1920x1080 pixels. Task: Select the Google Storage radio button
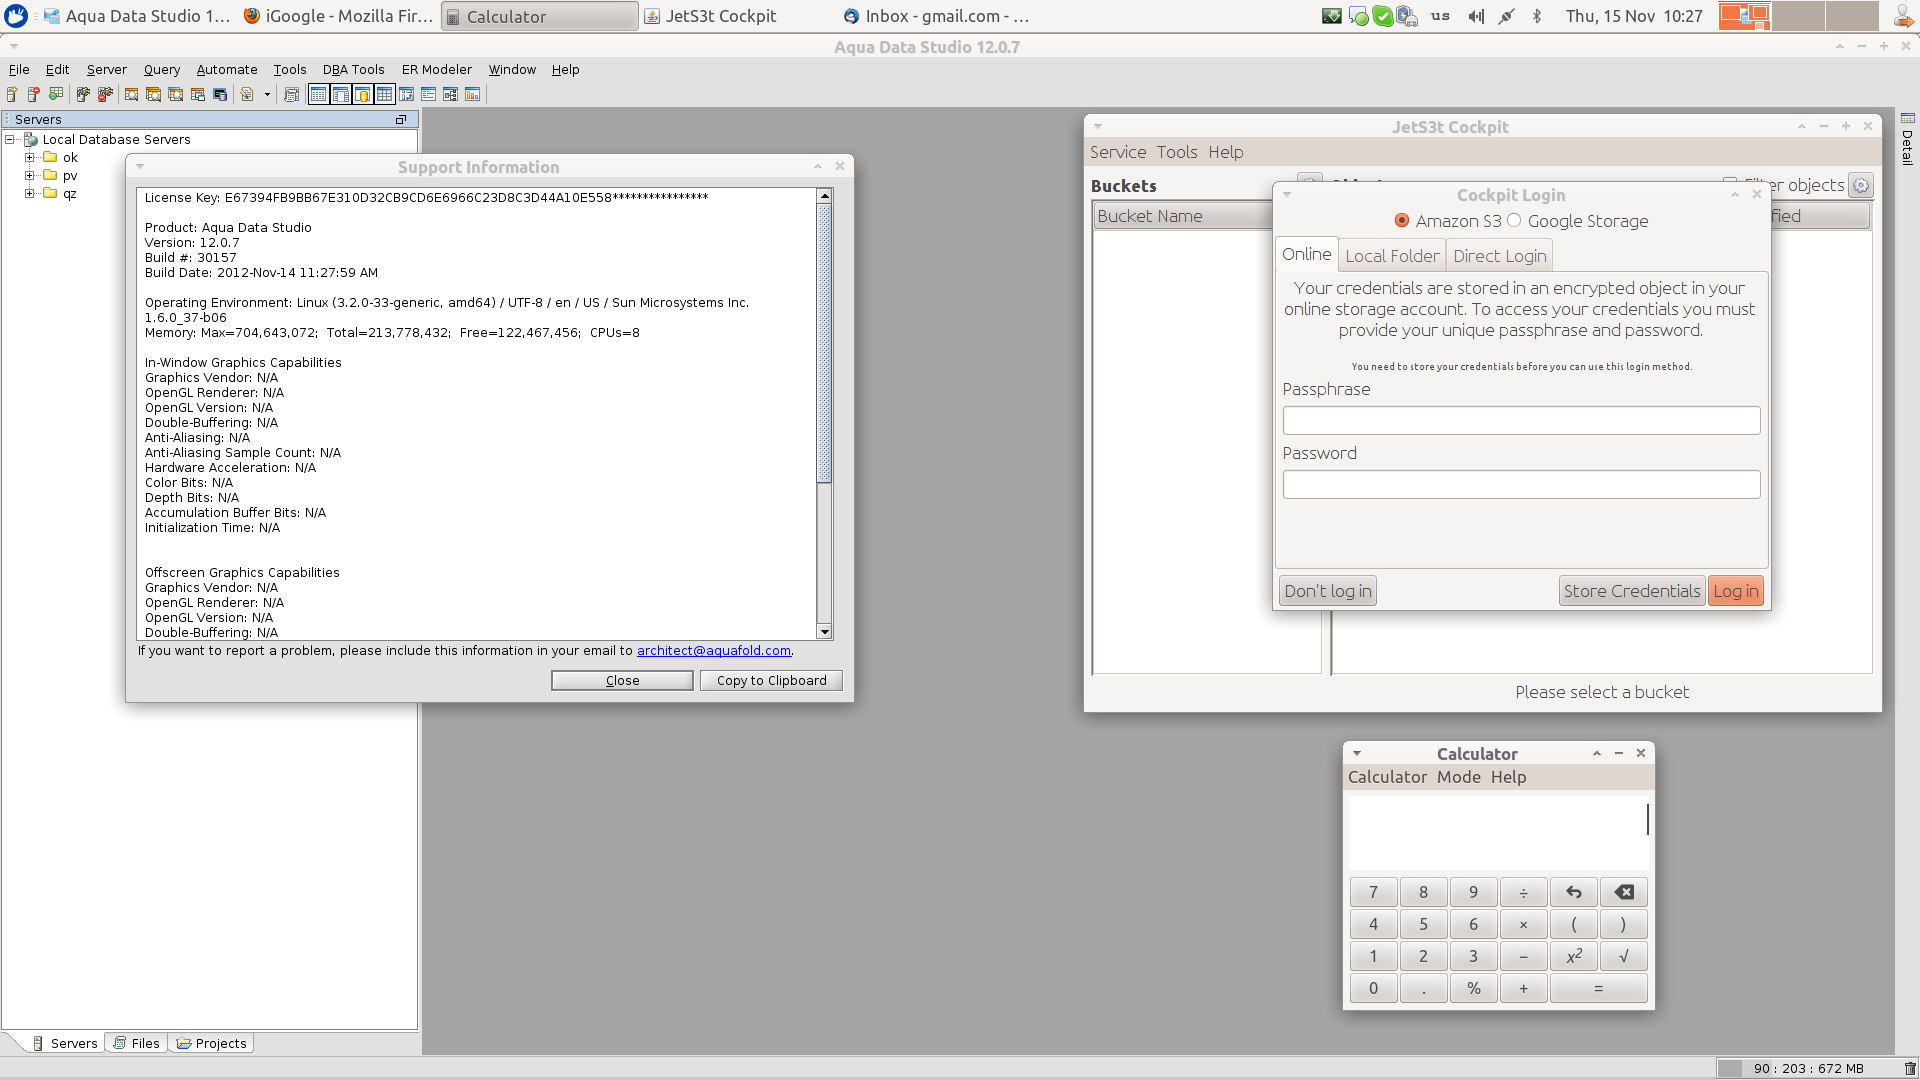(1514, 221)
